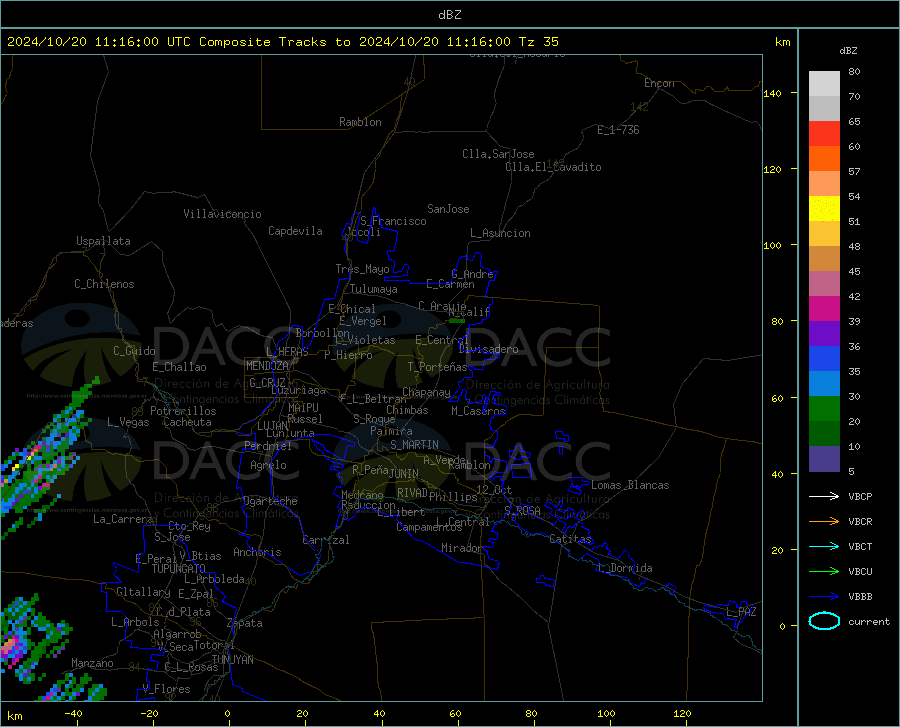Viewport: 900px width, 727px height.
Task: Click the Clla.El_Cavadito map label
Action: pyautogui.click(x=553, y=167)
